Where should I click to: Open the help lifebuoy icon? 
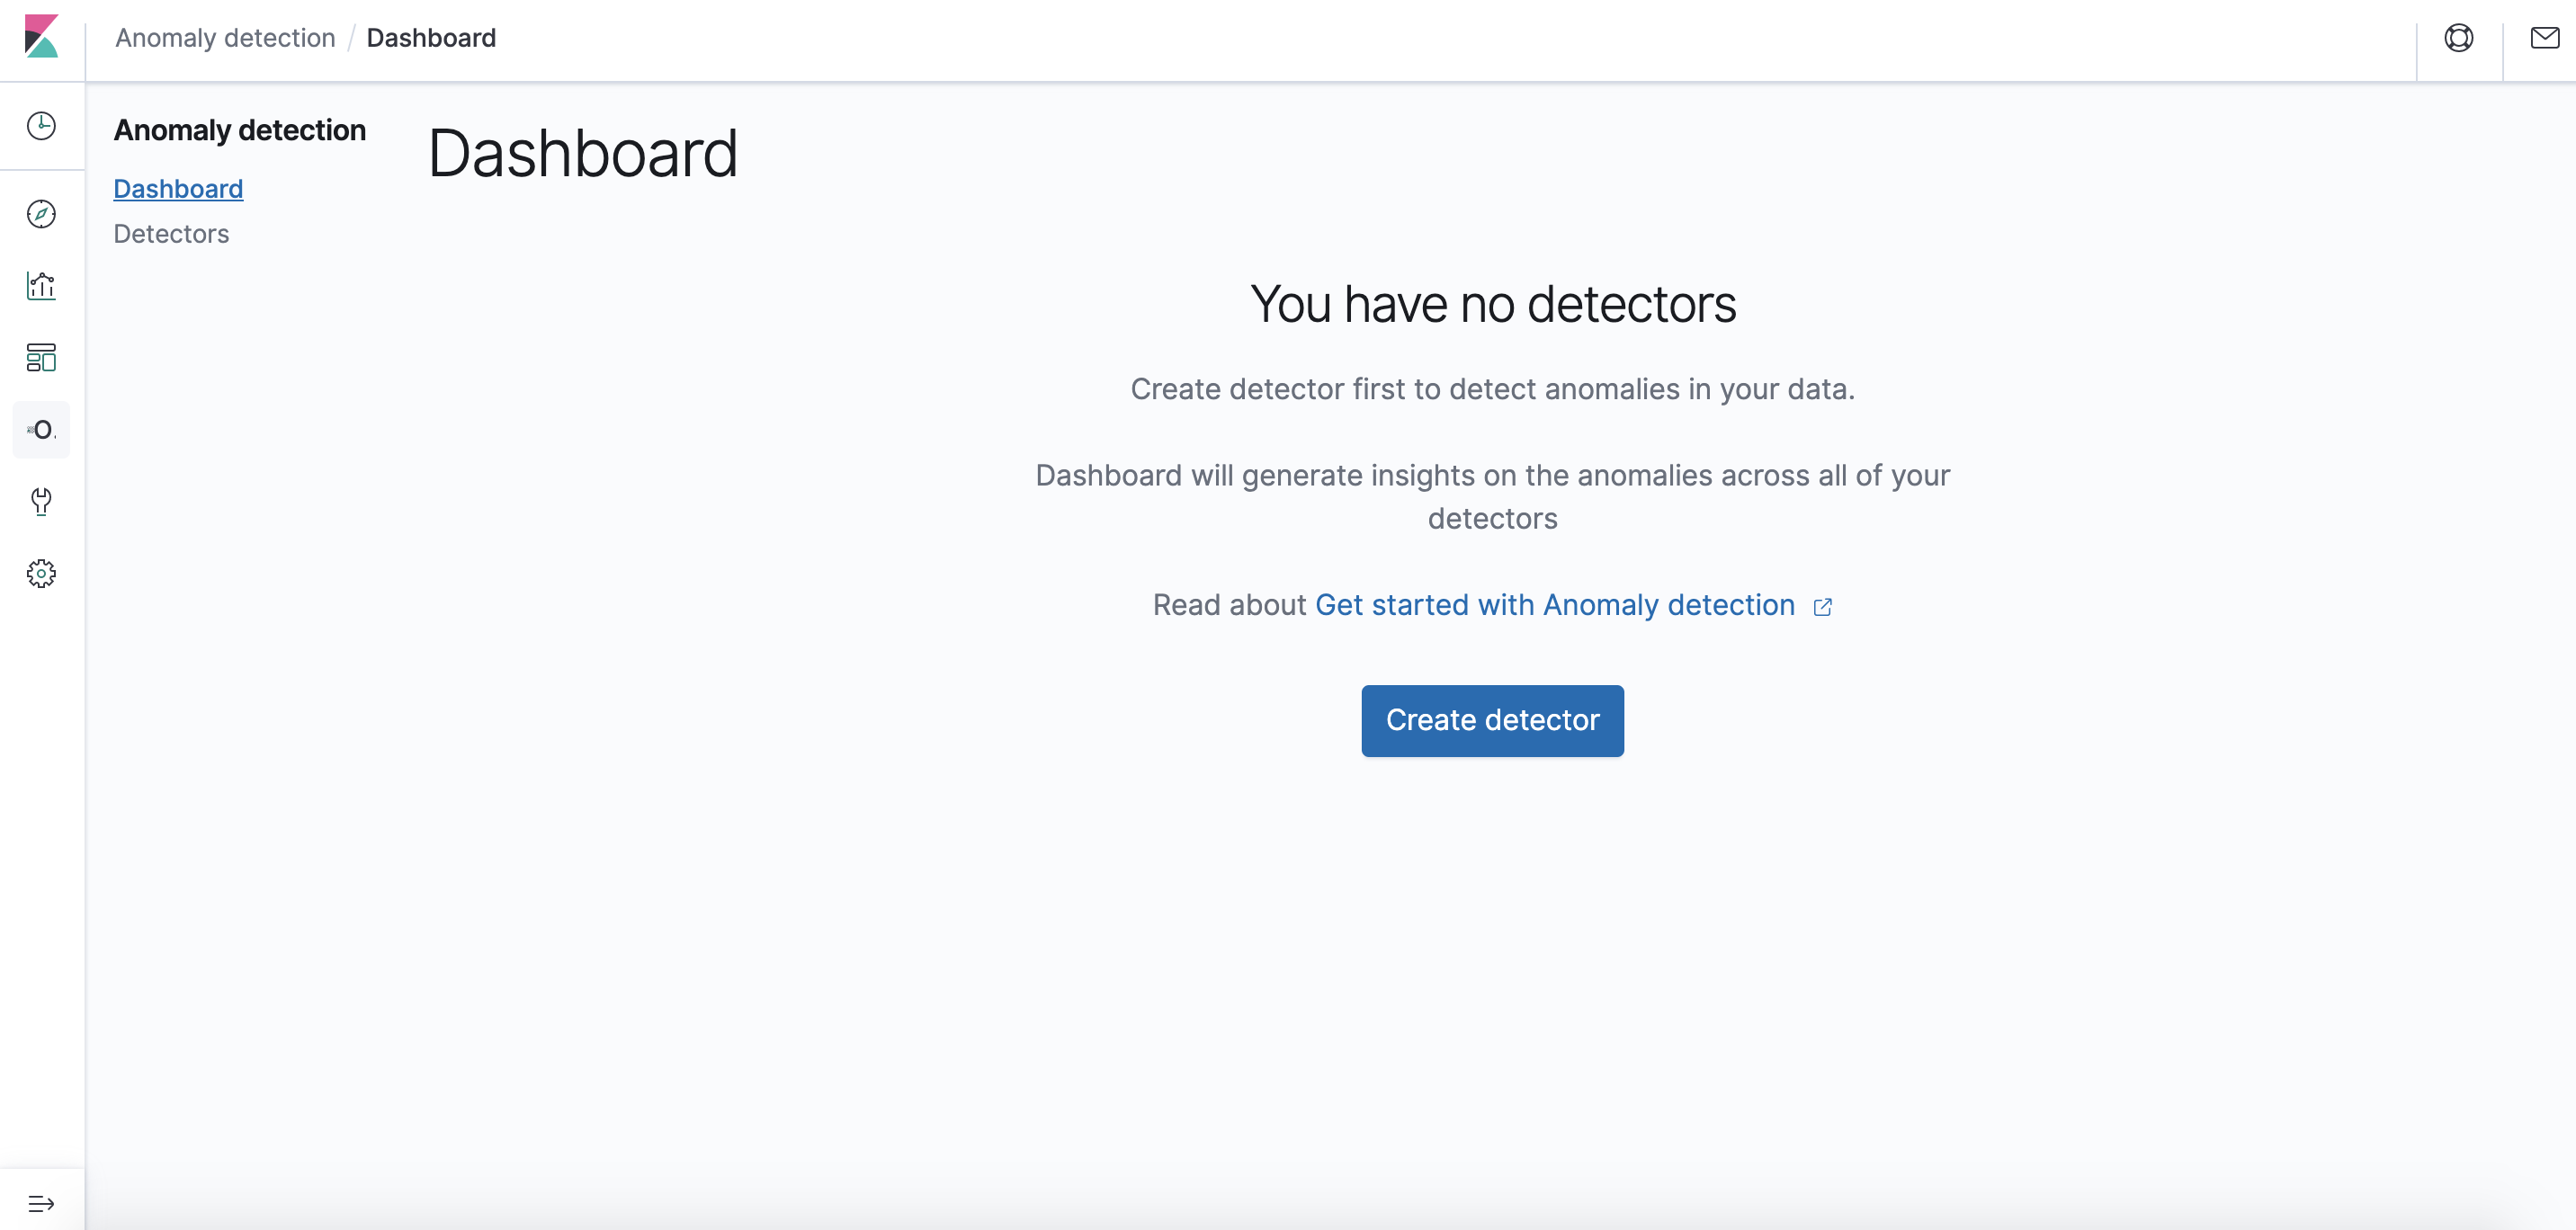(x=2458, y=38)
